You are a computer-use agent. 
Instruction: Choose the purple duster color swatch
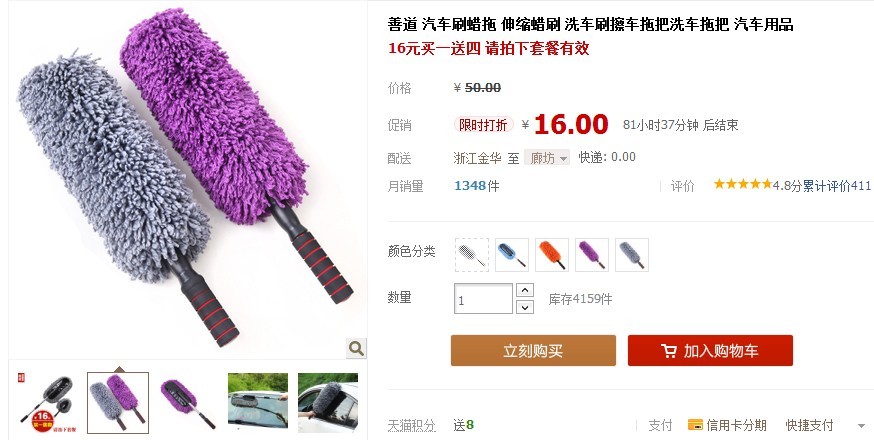tap(592, 255)
